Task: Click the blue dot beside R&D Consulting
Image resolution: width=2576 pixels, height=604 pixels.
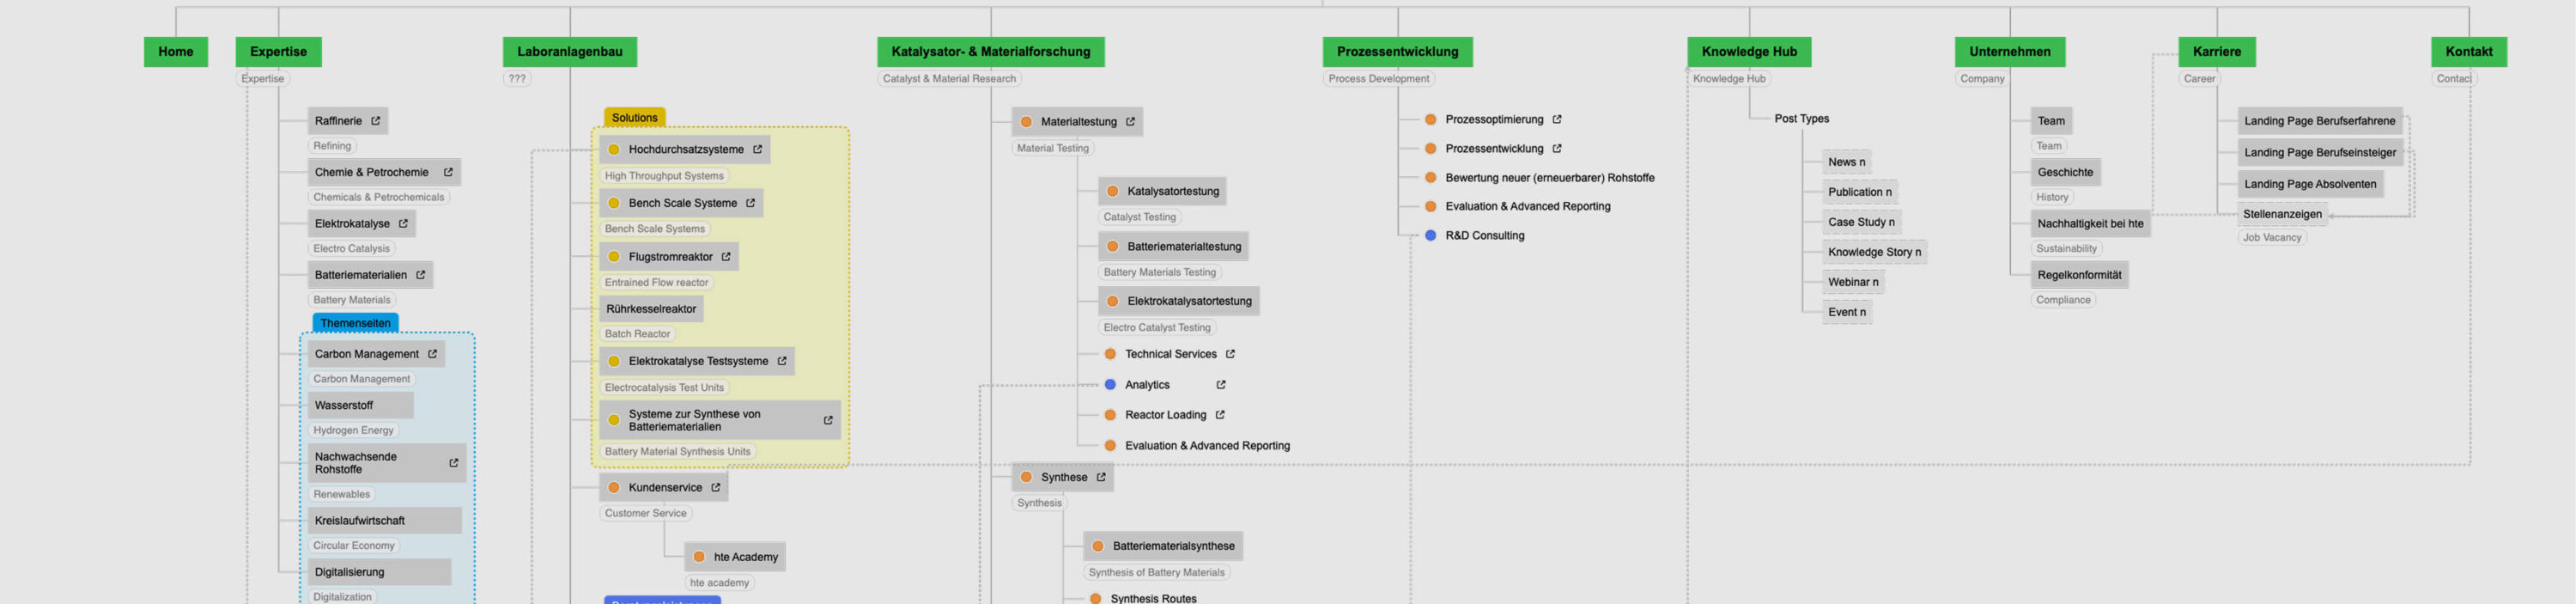Action: pos(1430,236)
